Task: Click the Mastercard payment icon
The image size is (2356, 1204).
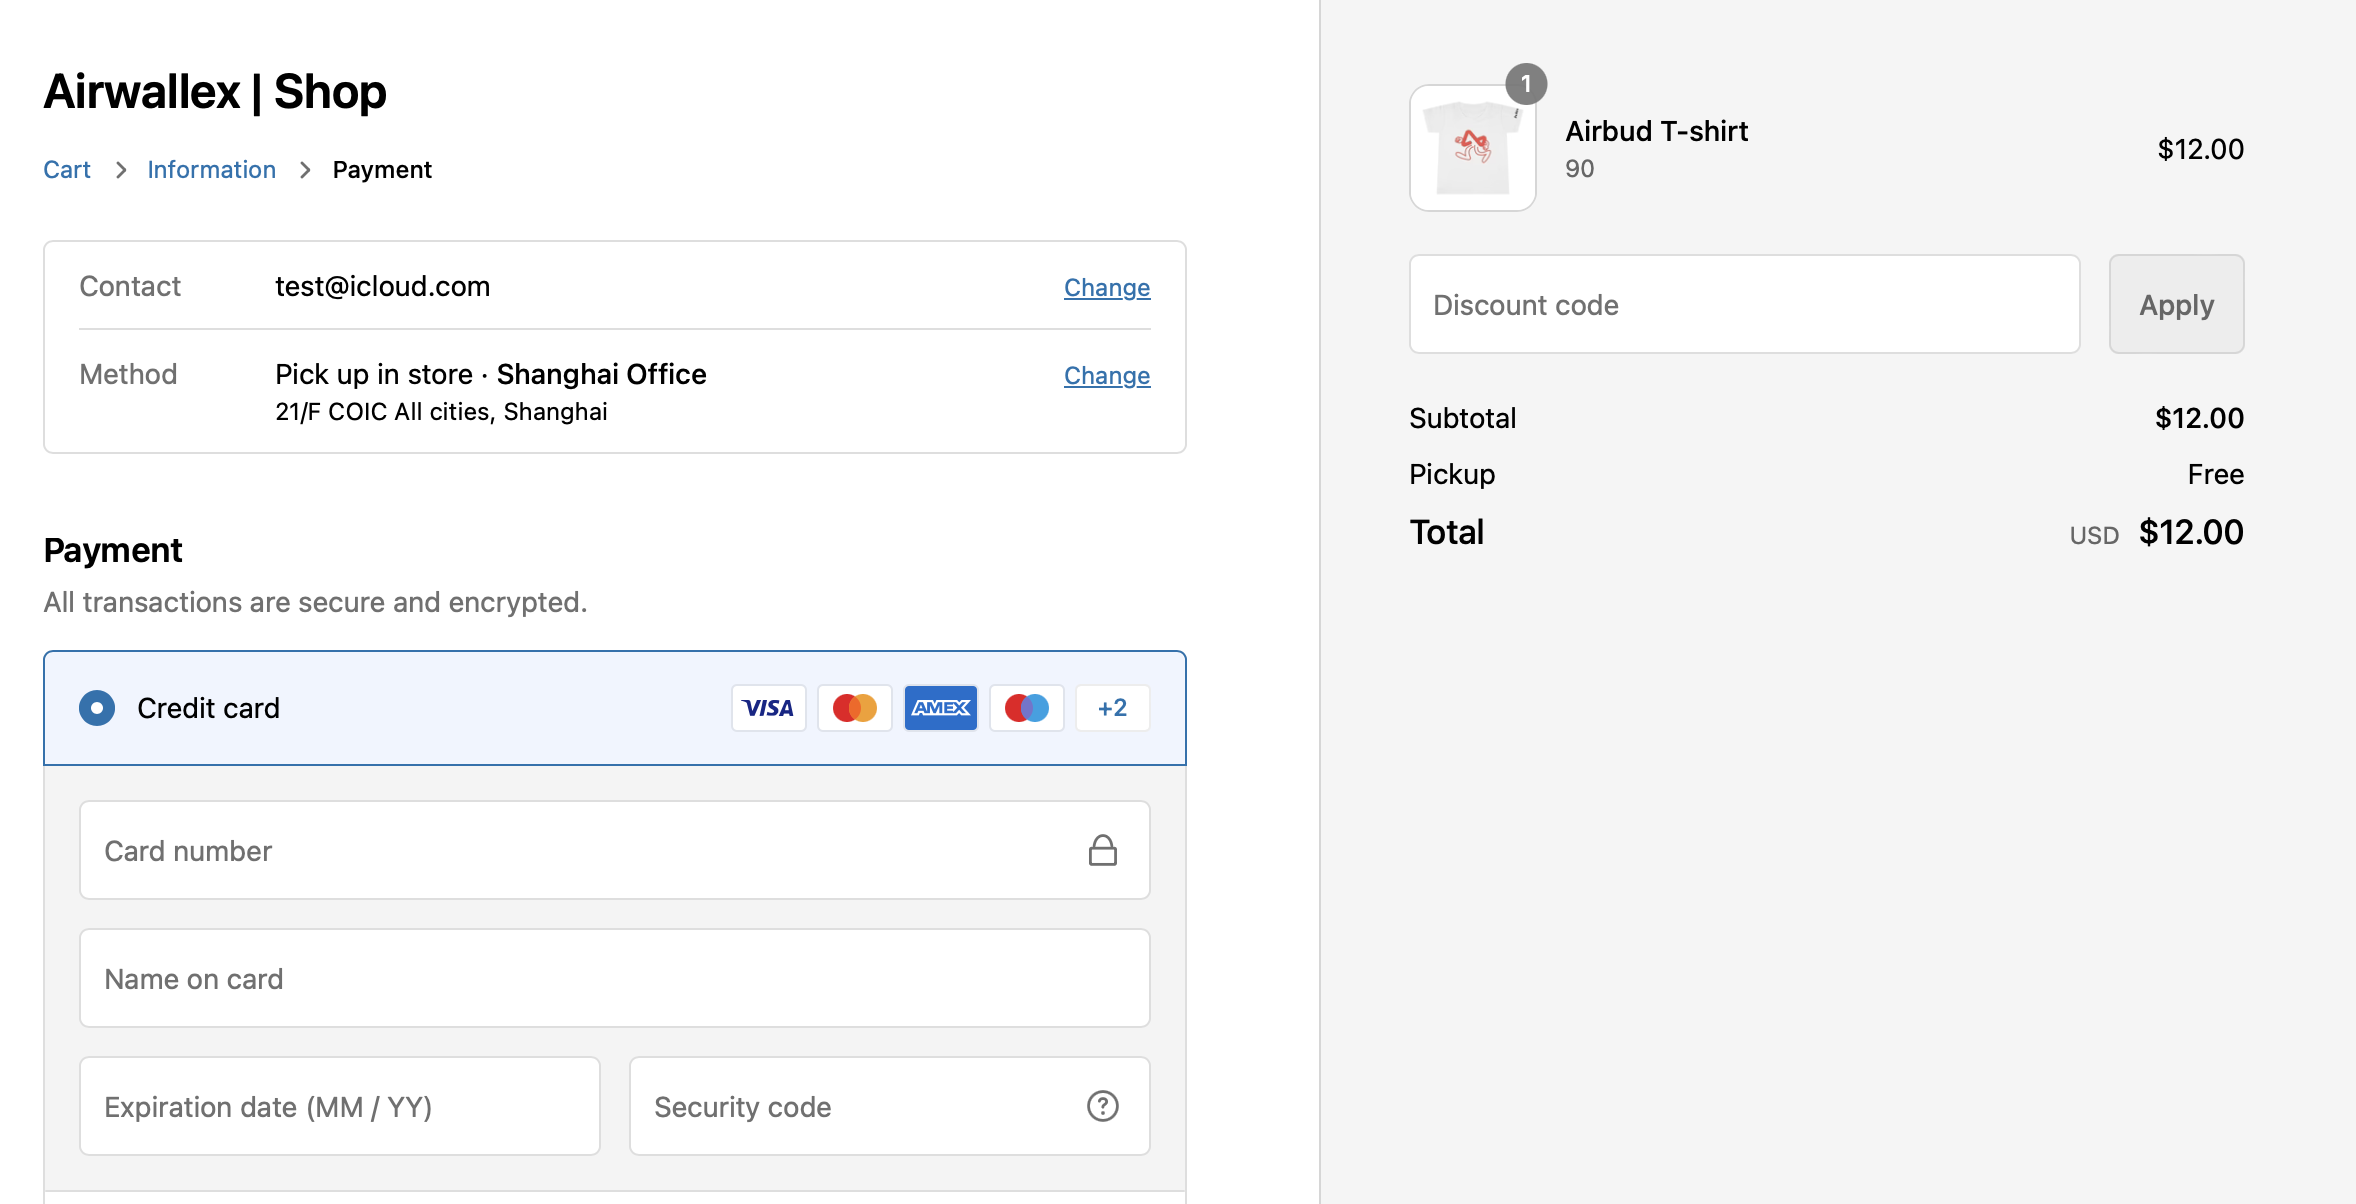Action: 854,707
